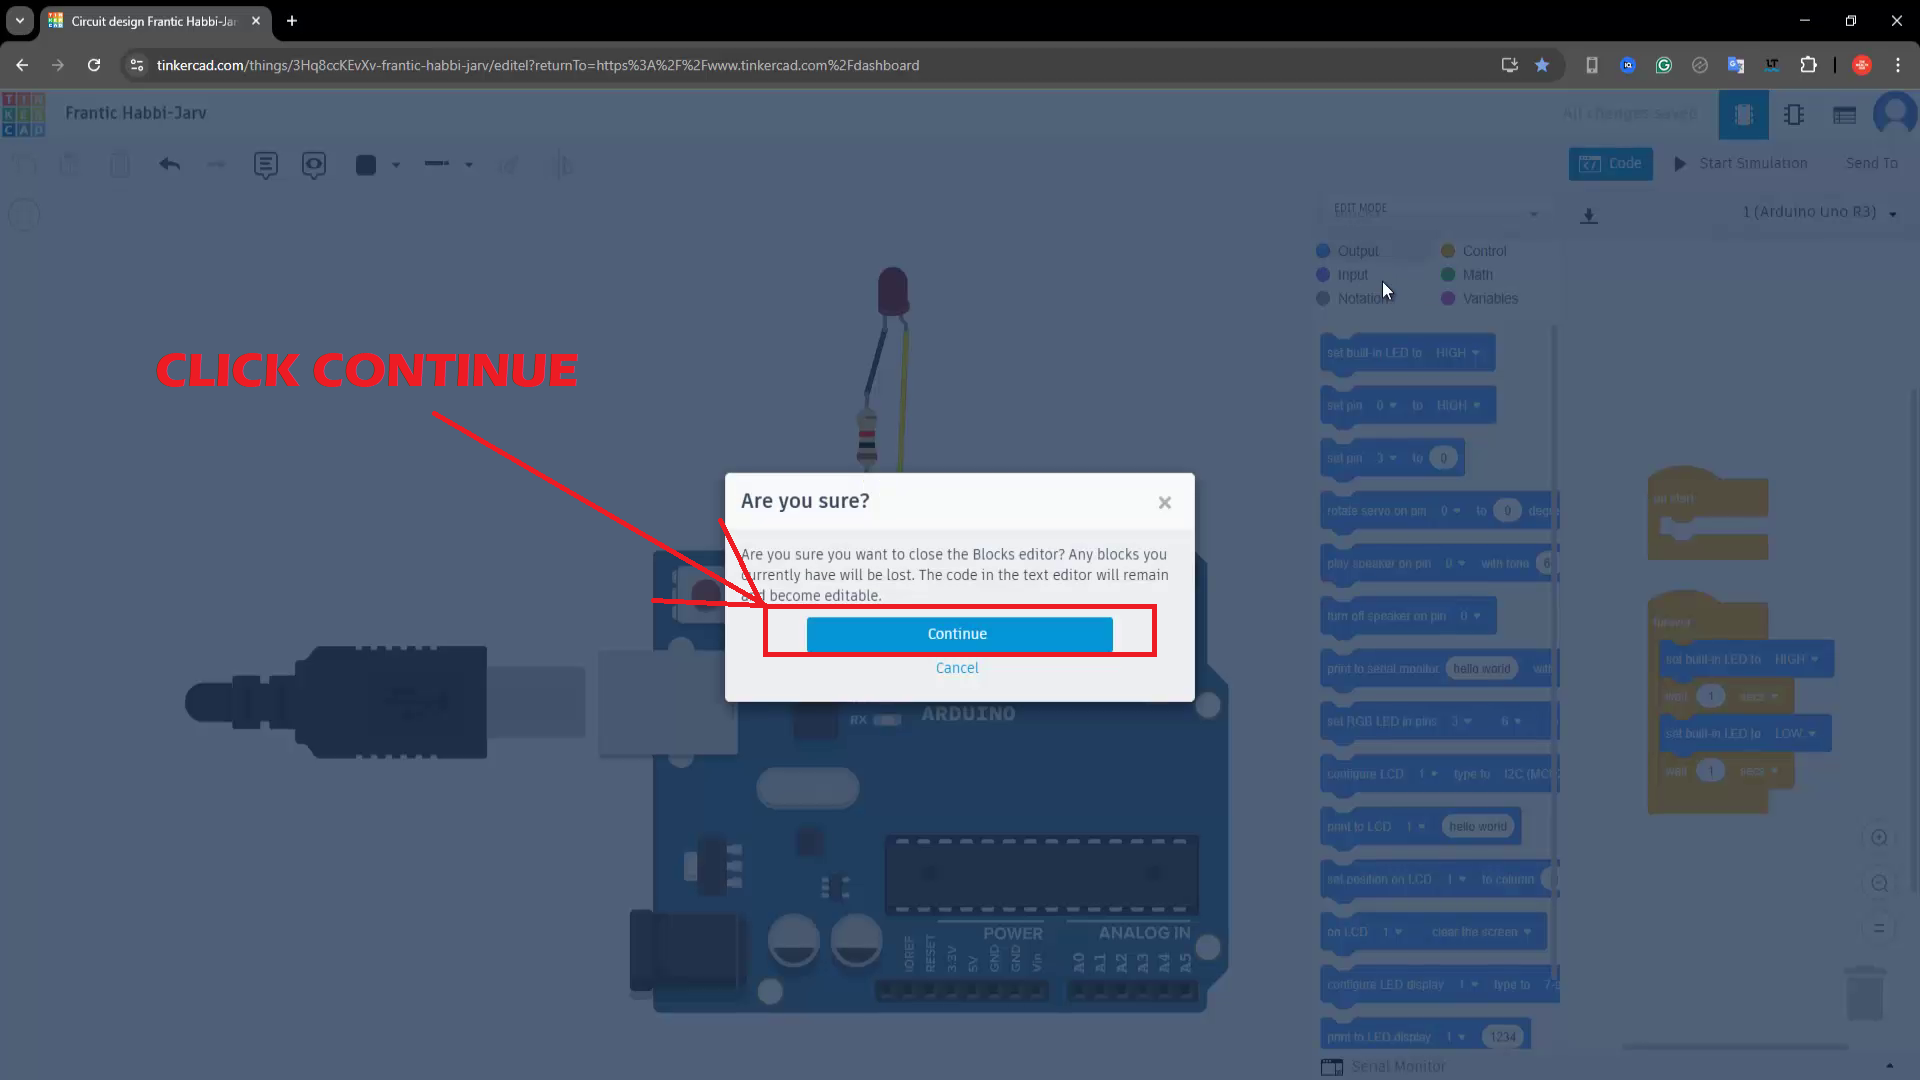Start Simulation play button
This screenshot has height=1080, width=1920.
click(x=1741, y=163)
